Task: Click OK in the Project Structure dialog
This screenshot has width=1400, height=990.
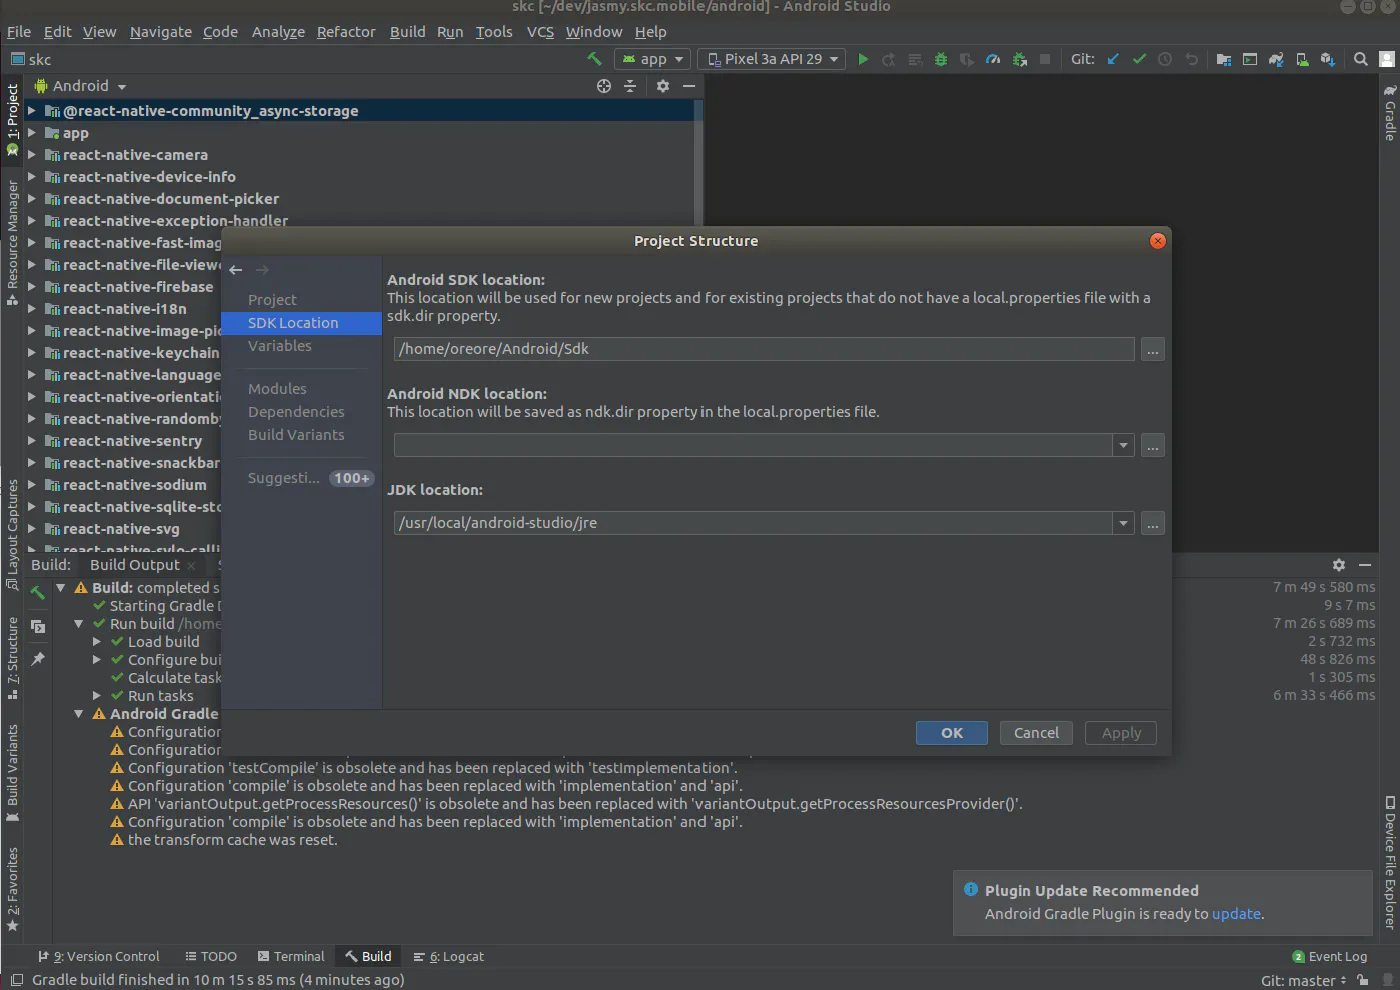Action: coord(952,733)
